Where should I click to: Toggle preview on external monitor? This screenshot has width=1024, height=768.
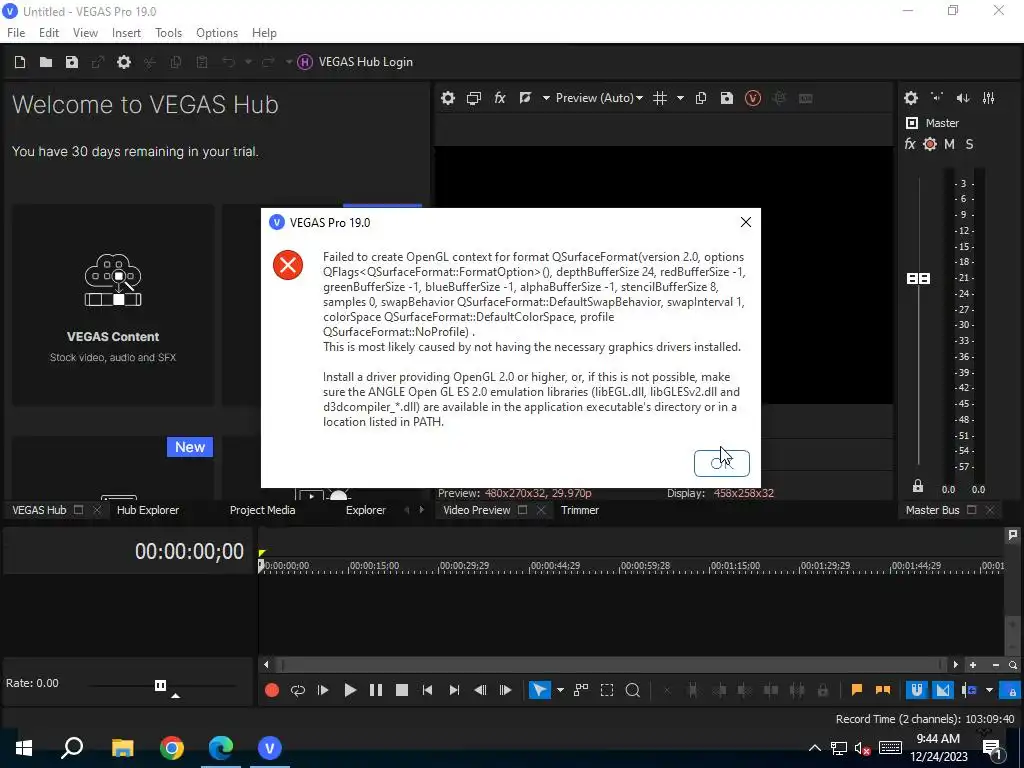pyautogui.click(x=474, y=98)
